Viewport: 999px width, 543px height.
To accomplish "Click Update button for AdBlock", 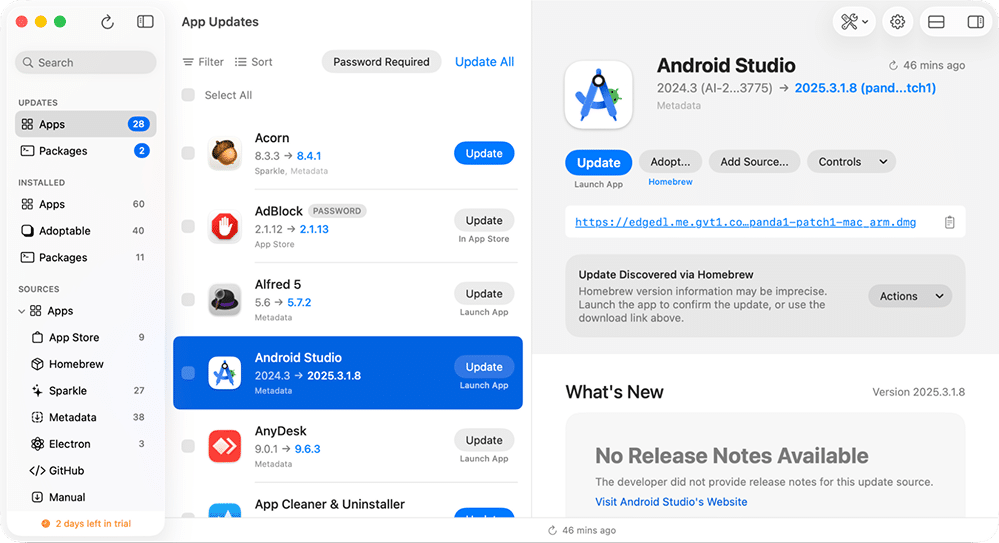I will pyautogui.click(x=484, y=221).
